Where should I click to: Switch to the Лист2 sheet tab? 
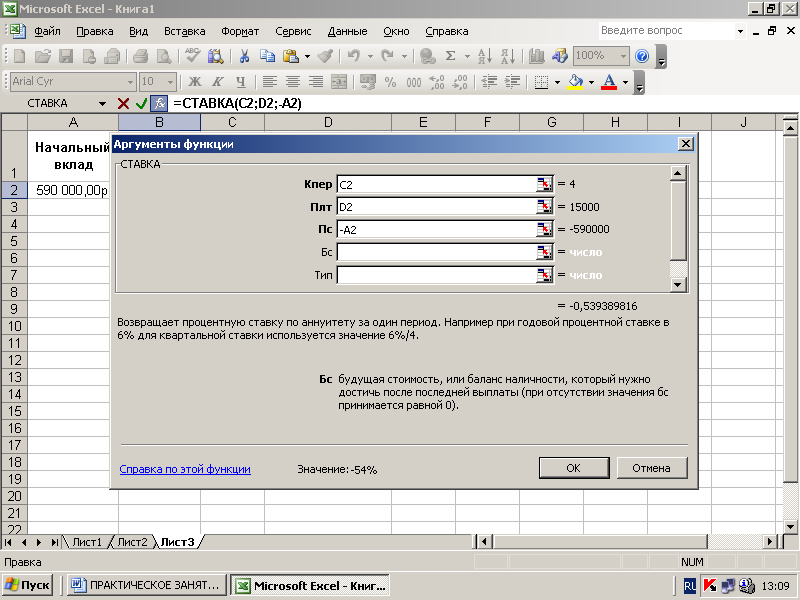132,542
